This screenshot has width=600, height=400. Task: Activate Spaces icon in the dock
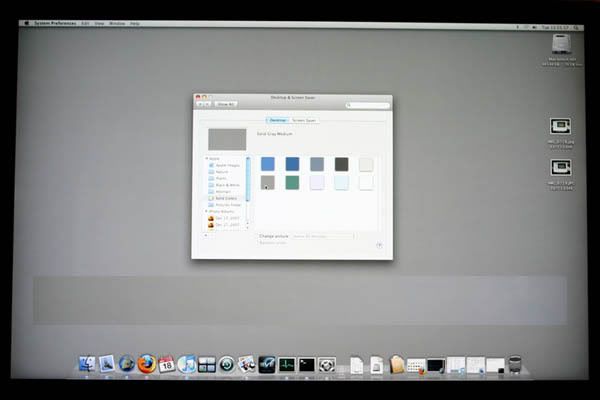(207, 365)
